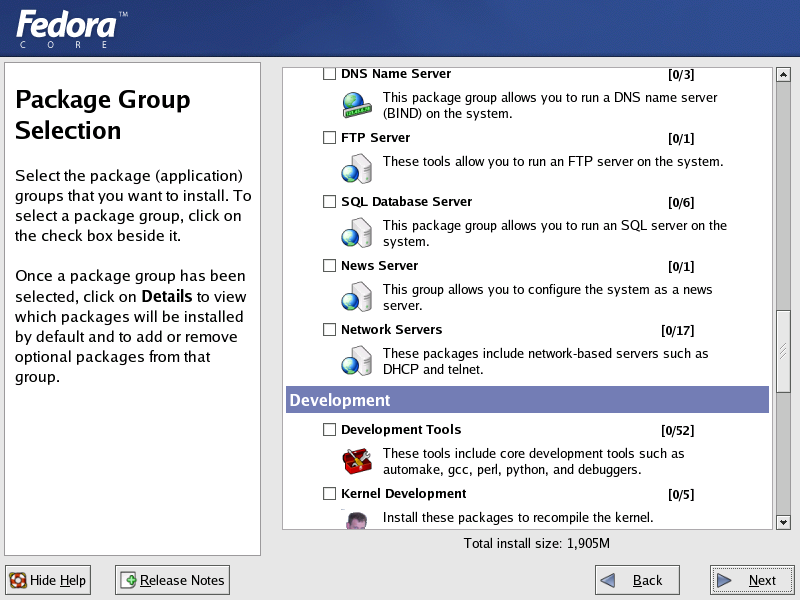Click the Kernel Development icon

tap(357, 520)
